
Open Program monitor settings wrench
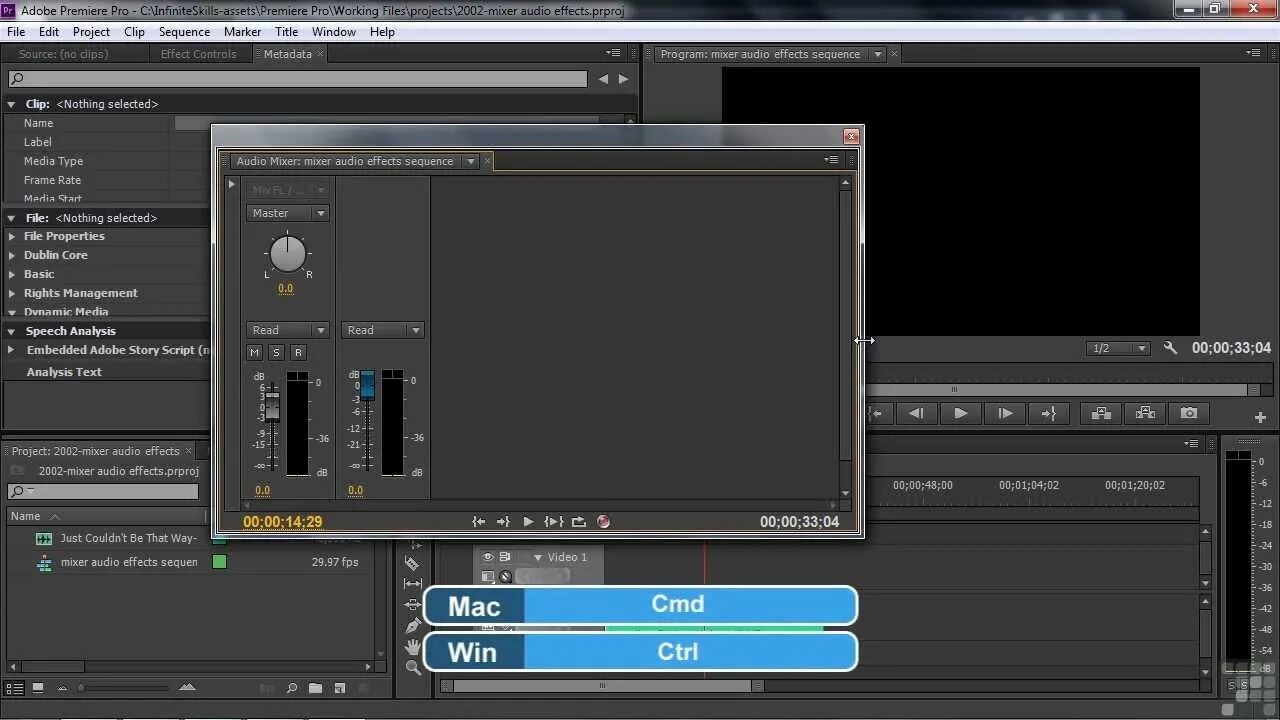point(1170,348)
